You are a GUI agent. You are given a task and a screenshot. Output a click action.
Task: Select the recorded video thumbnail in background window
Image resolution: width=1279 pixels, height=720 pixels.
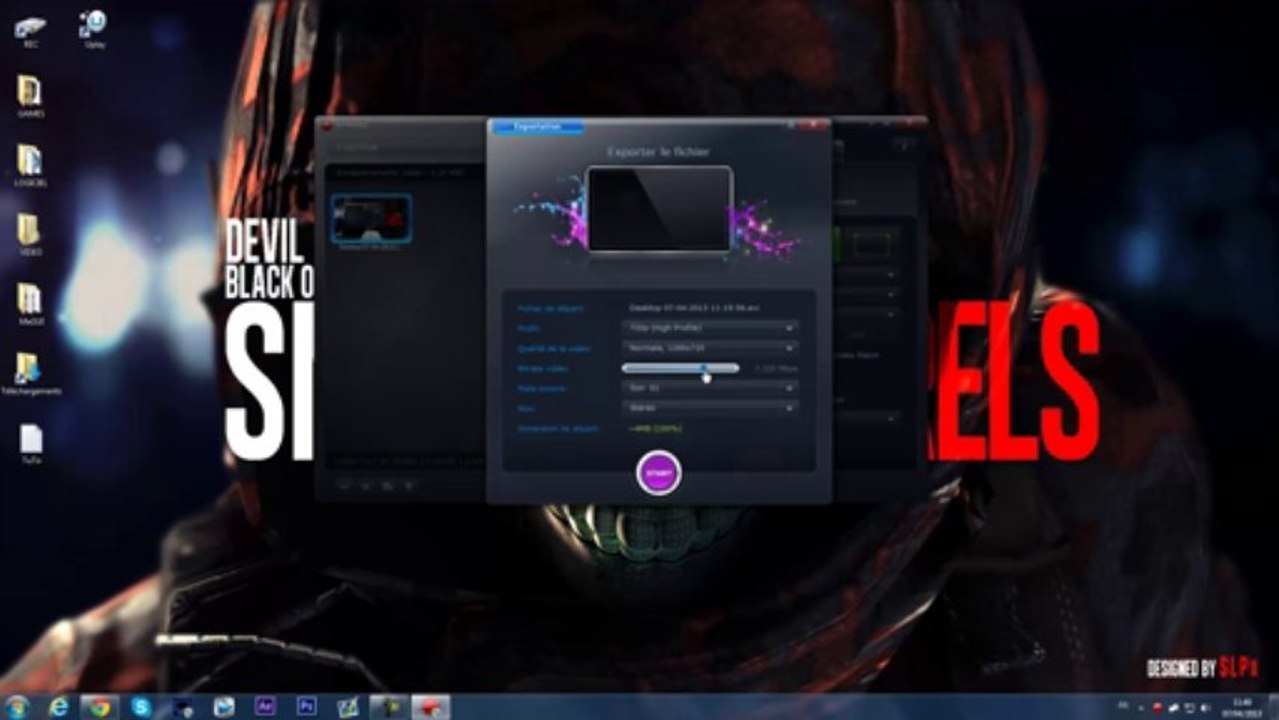(371, 219)
